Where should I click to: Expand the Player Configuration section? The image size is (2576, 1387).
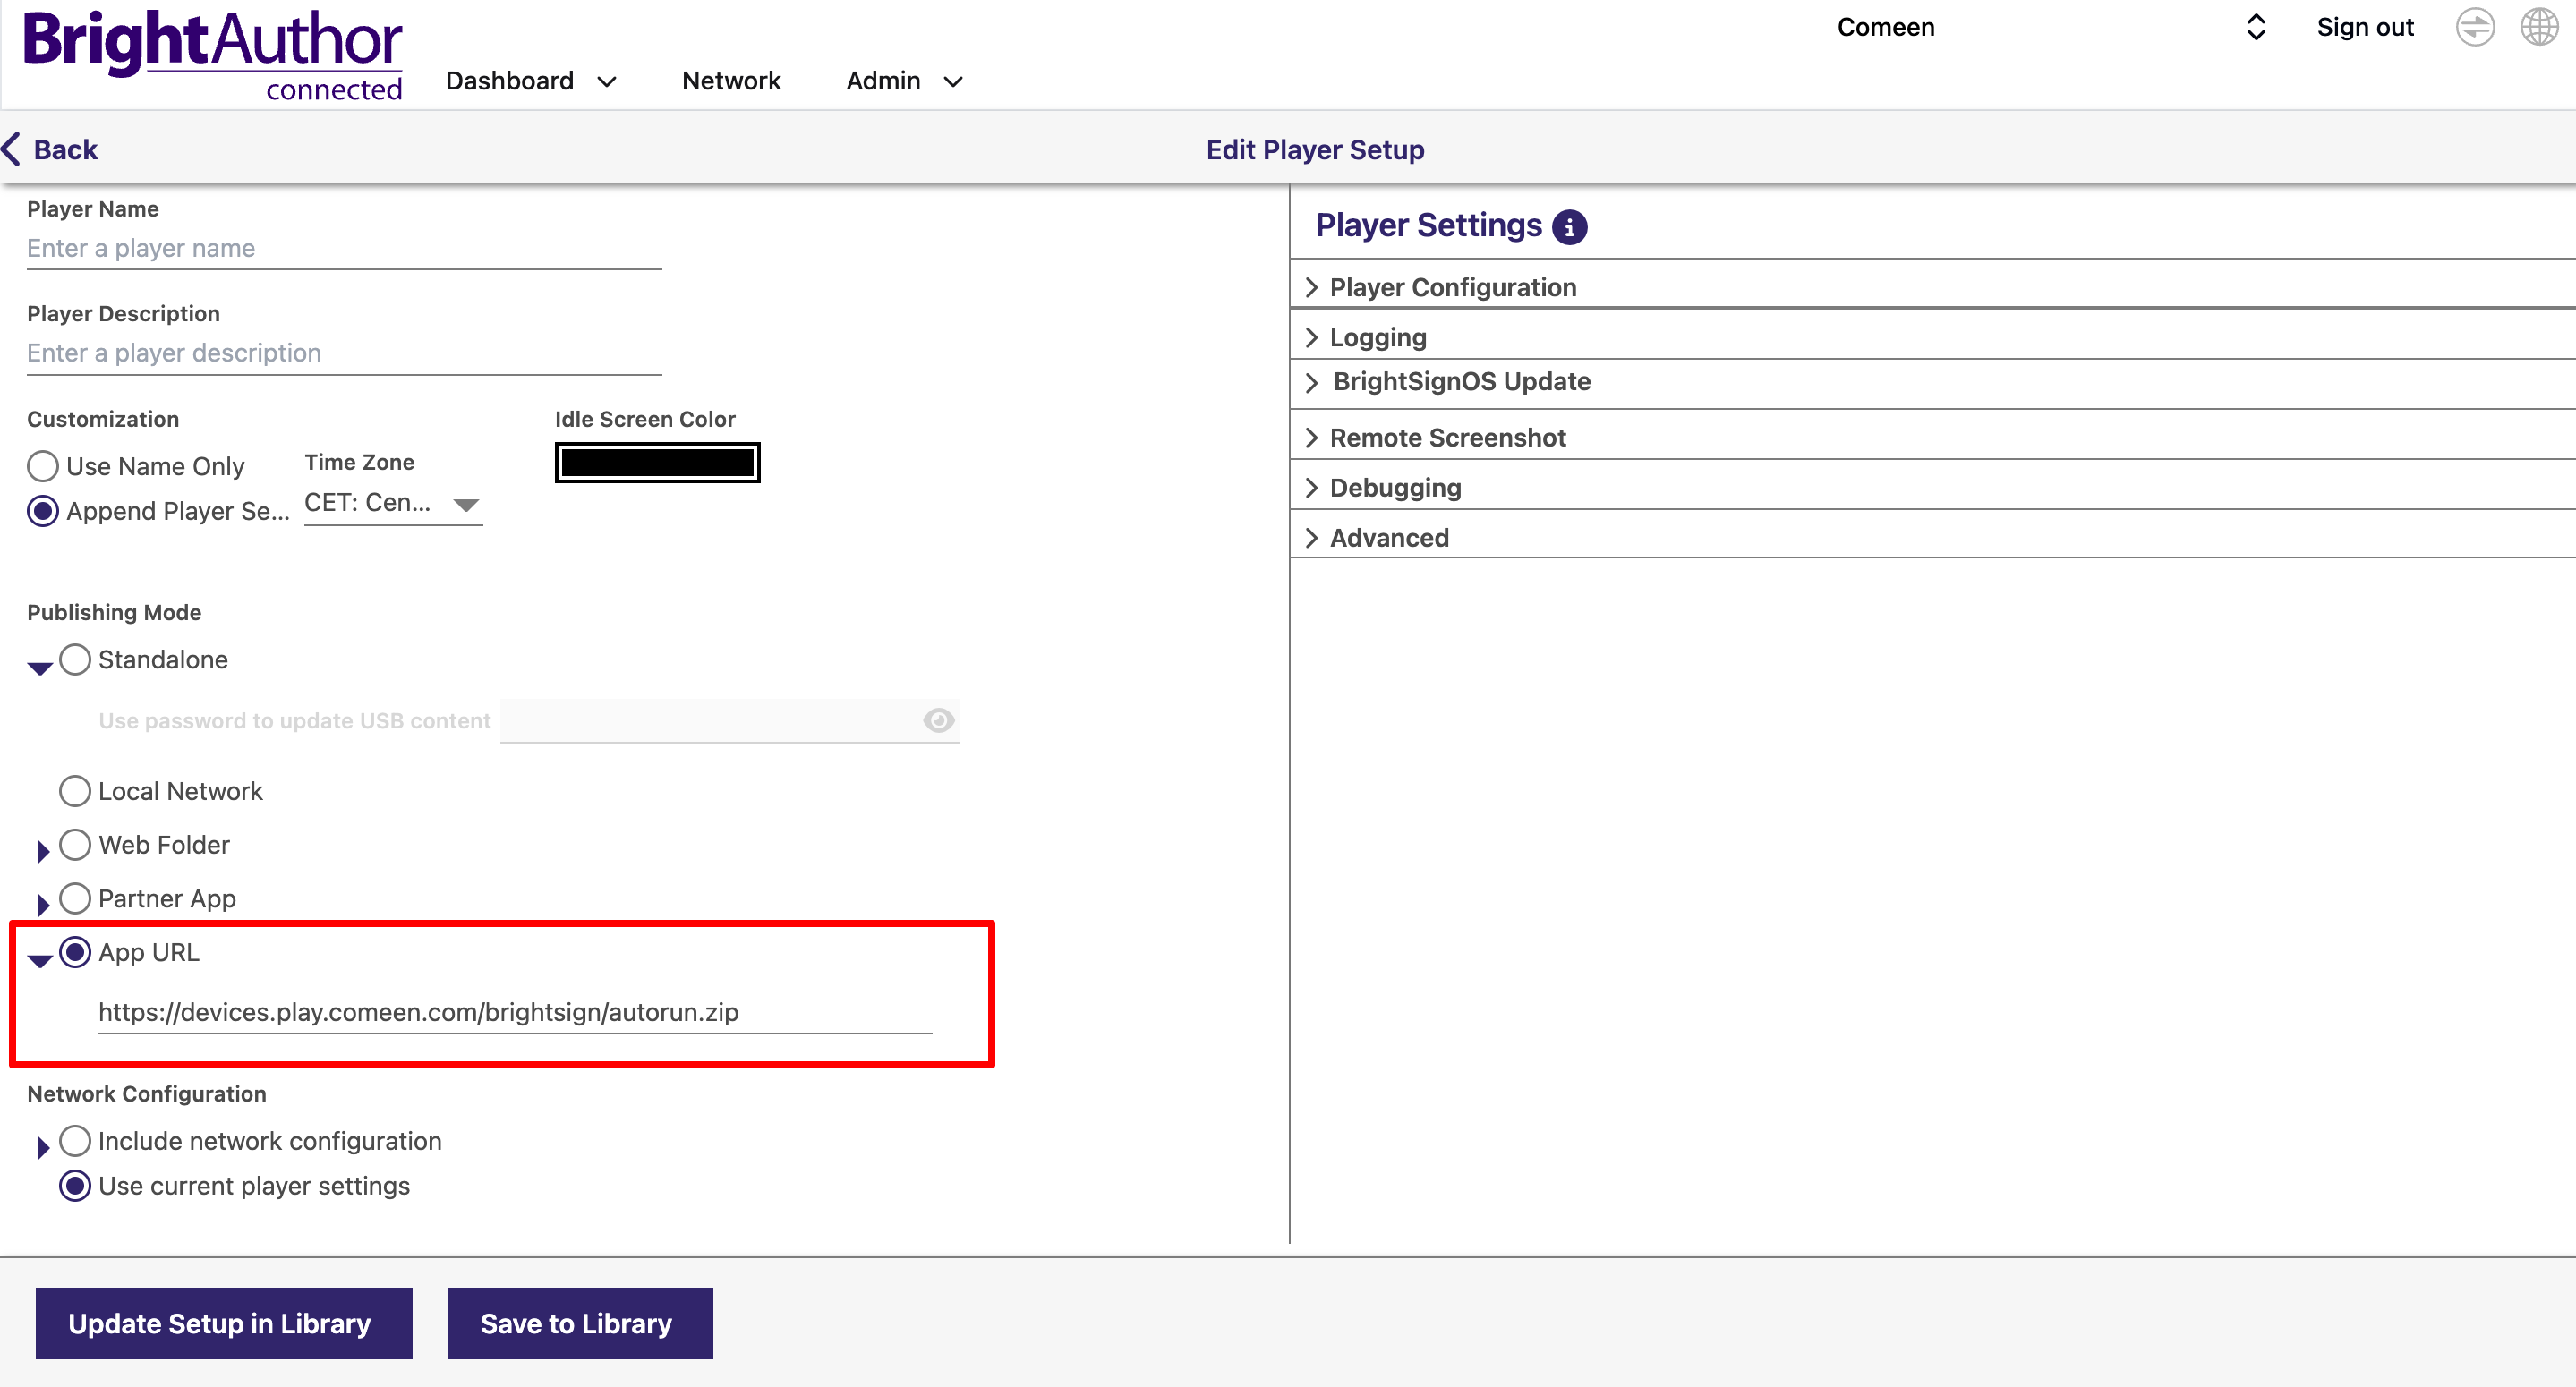click(1932, 287)
